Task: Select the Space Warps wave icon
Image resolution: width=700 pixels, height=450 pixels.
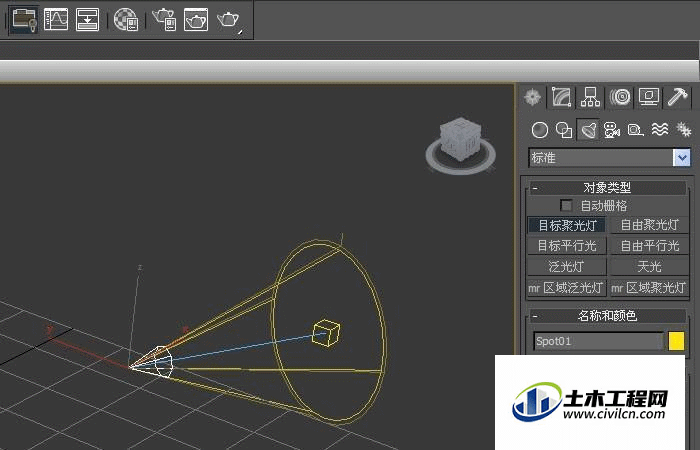Action: tap(660, 130)
